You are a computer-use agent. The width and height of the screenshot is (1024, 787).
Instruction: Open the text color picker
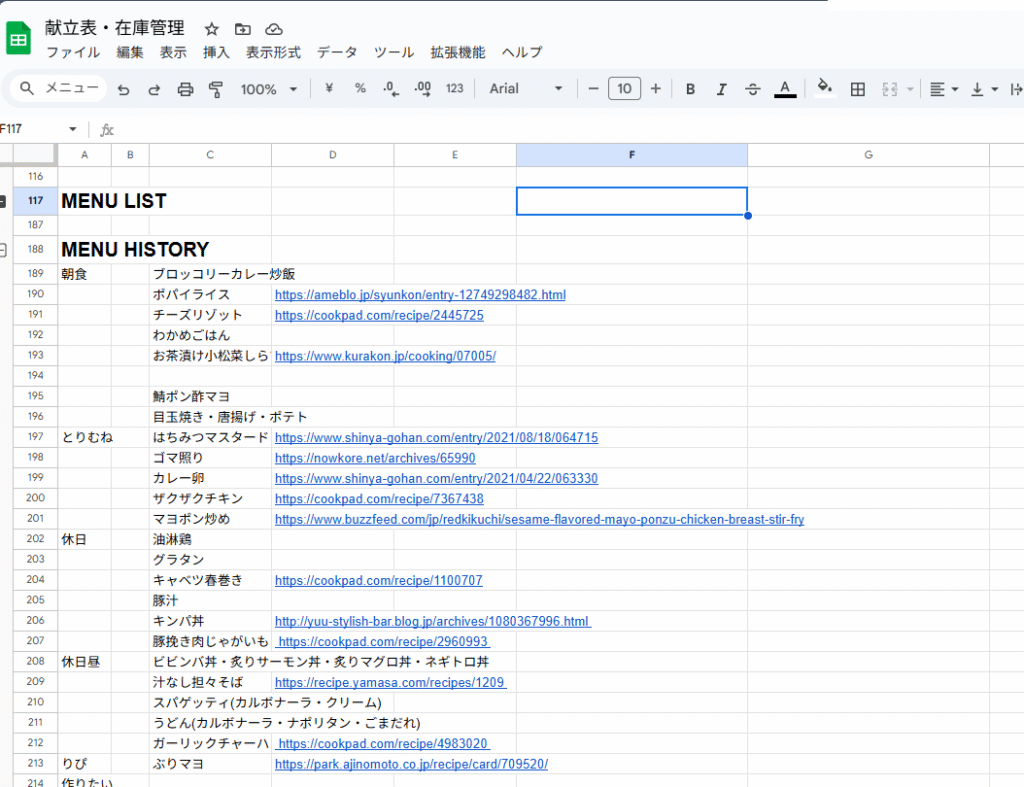click(785, 89)
